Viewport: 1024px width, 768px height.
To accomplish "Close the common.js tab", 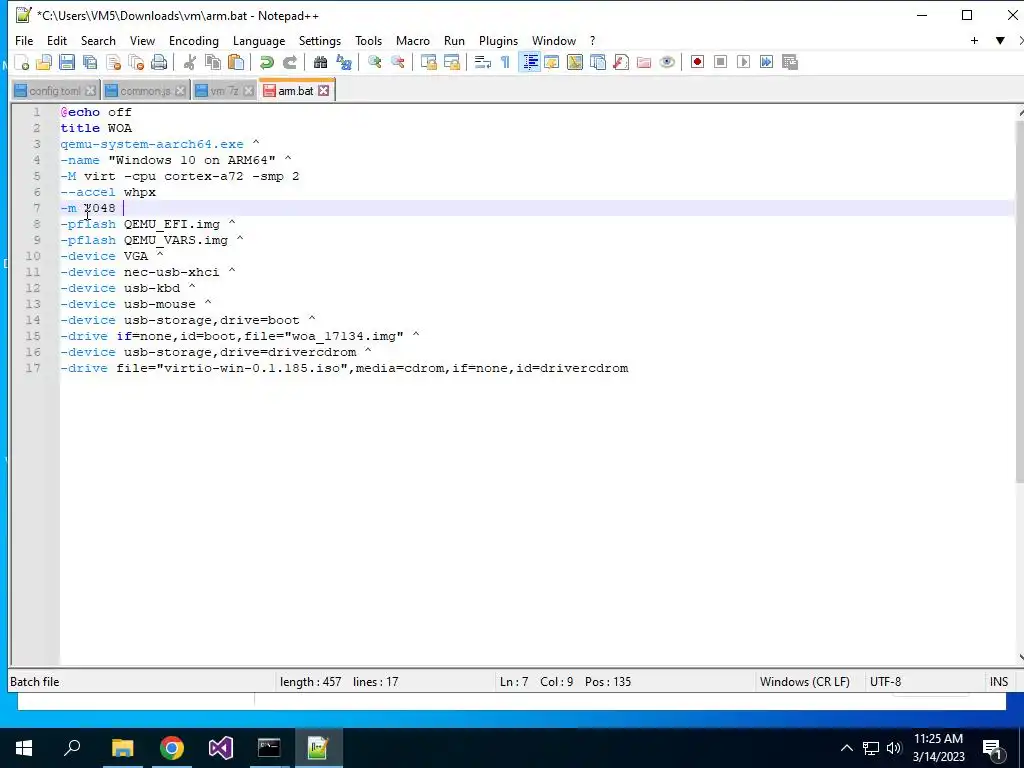I will (x=180, y=91).
